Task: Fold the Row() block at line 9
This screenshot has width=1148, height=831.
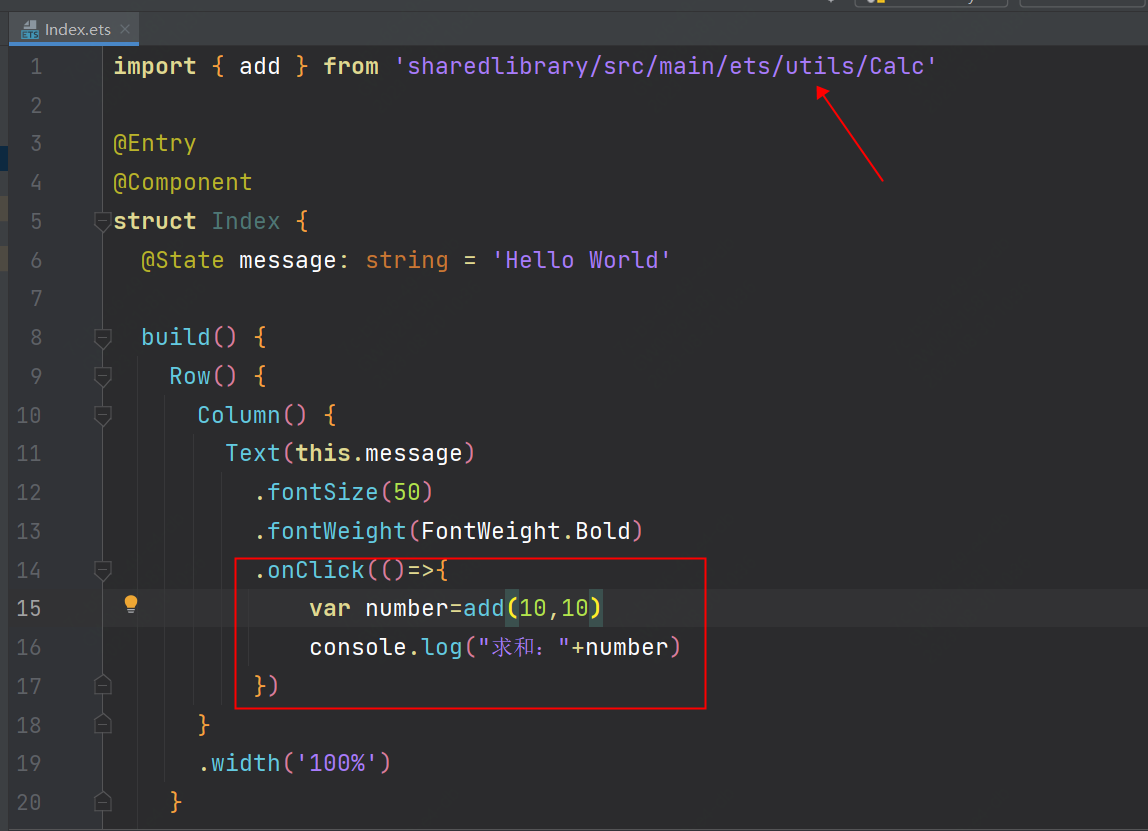Action: (x=102, y=377)
